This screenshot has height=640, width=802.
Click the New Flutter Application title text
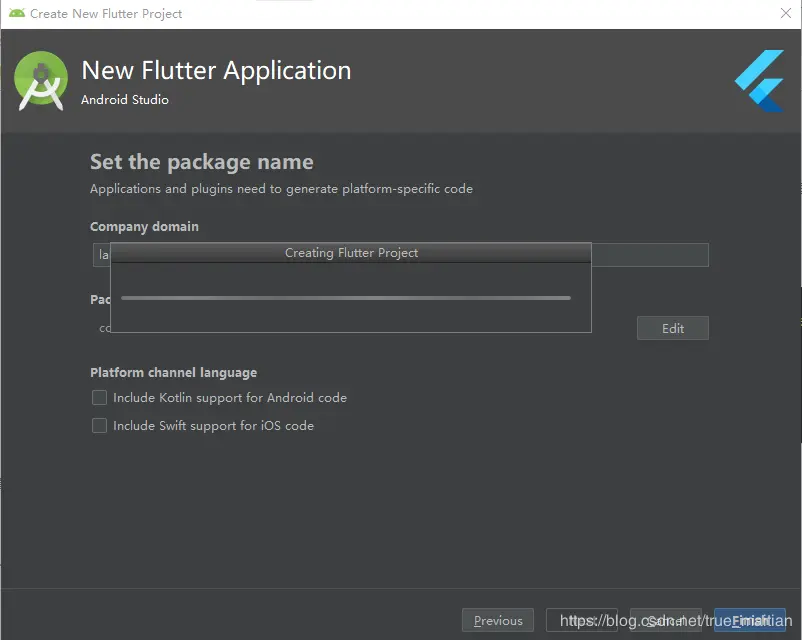216,71
